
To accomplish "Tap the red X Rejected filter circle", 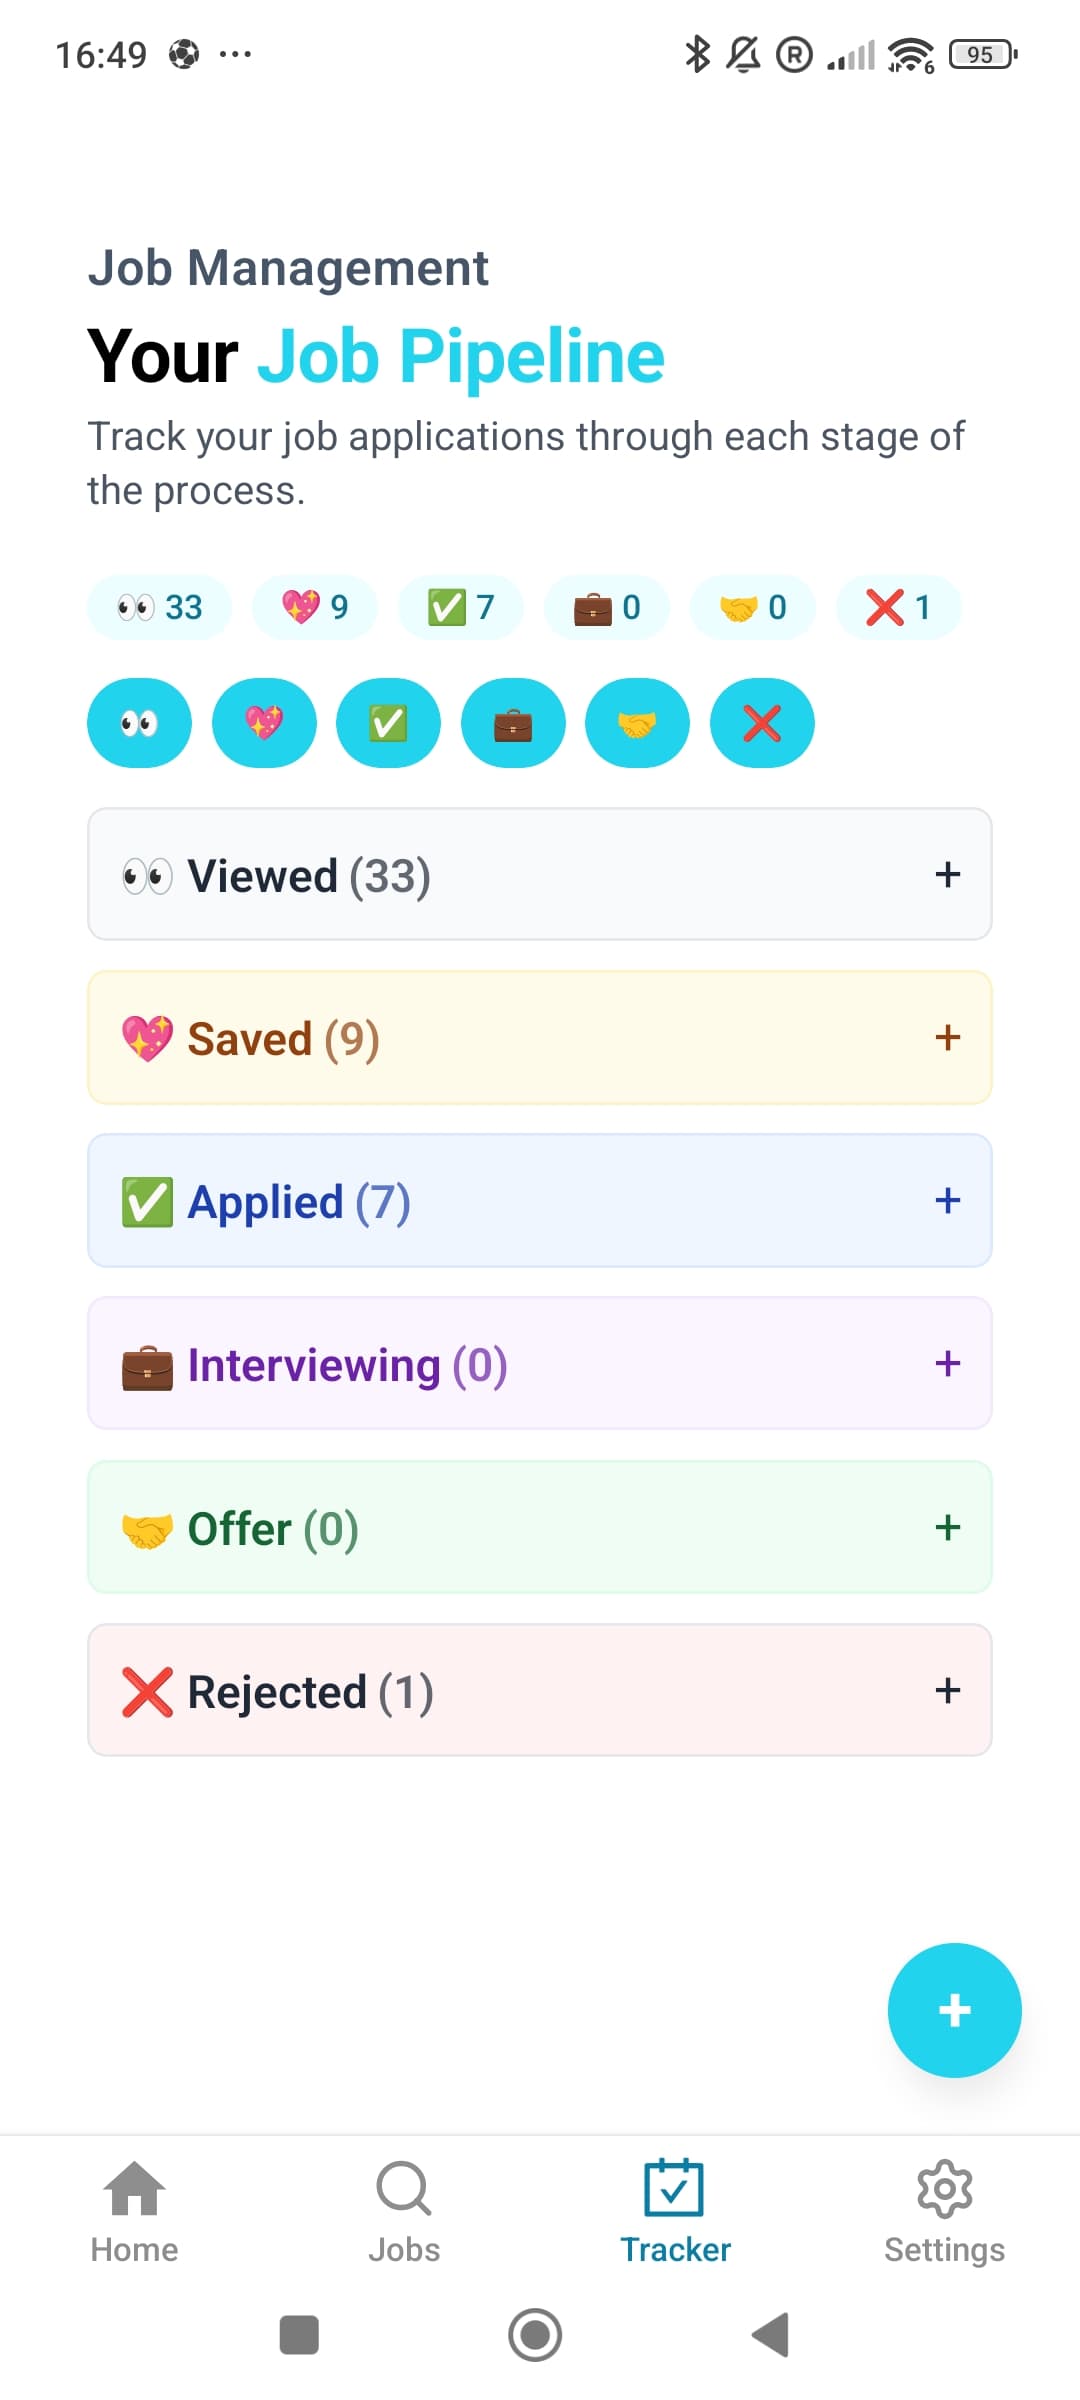I will coord(762,723).
